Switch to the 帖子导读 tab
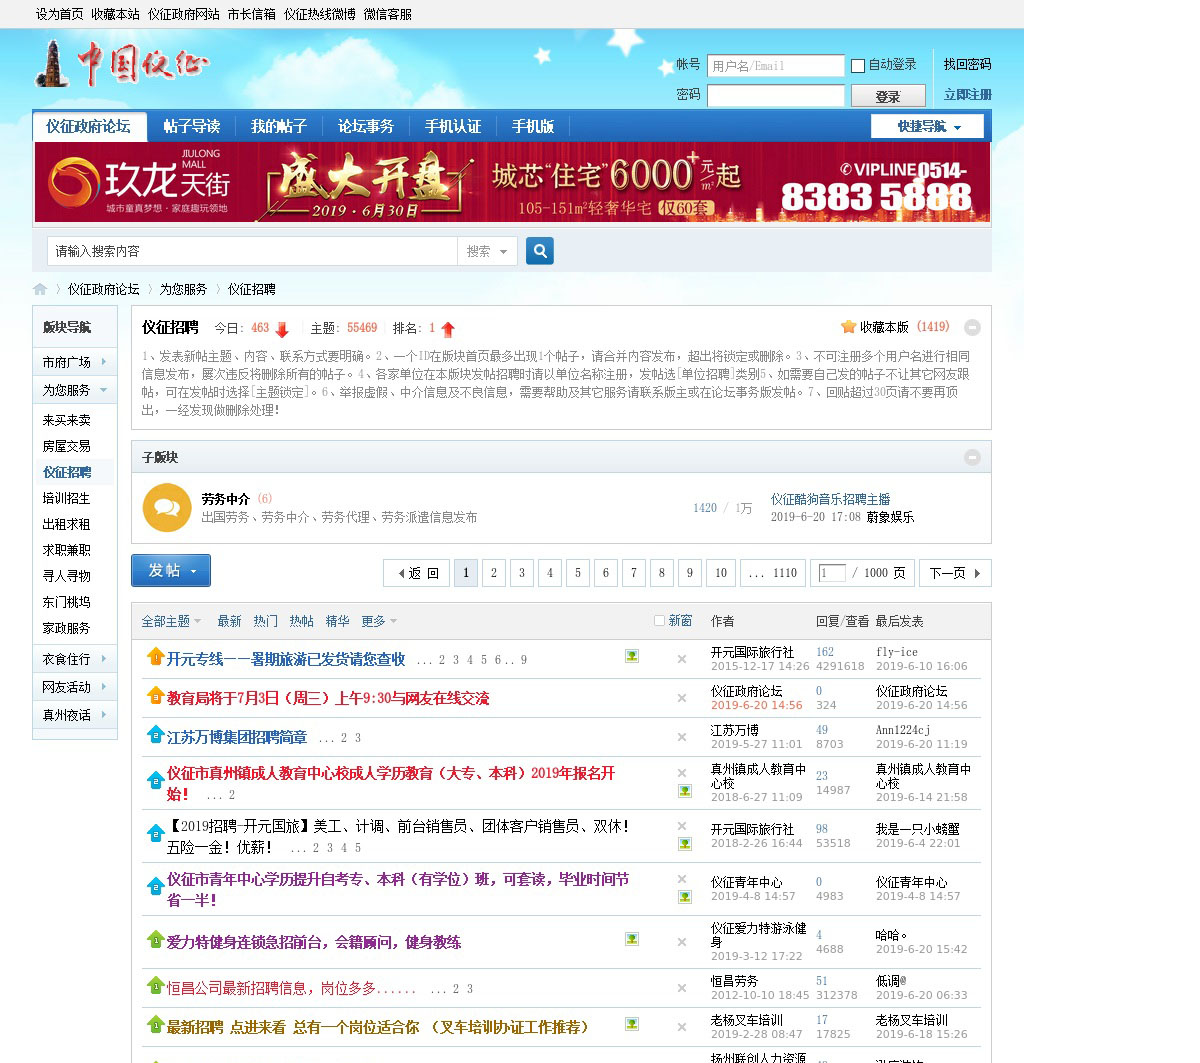 192,126
